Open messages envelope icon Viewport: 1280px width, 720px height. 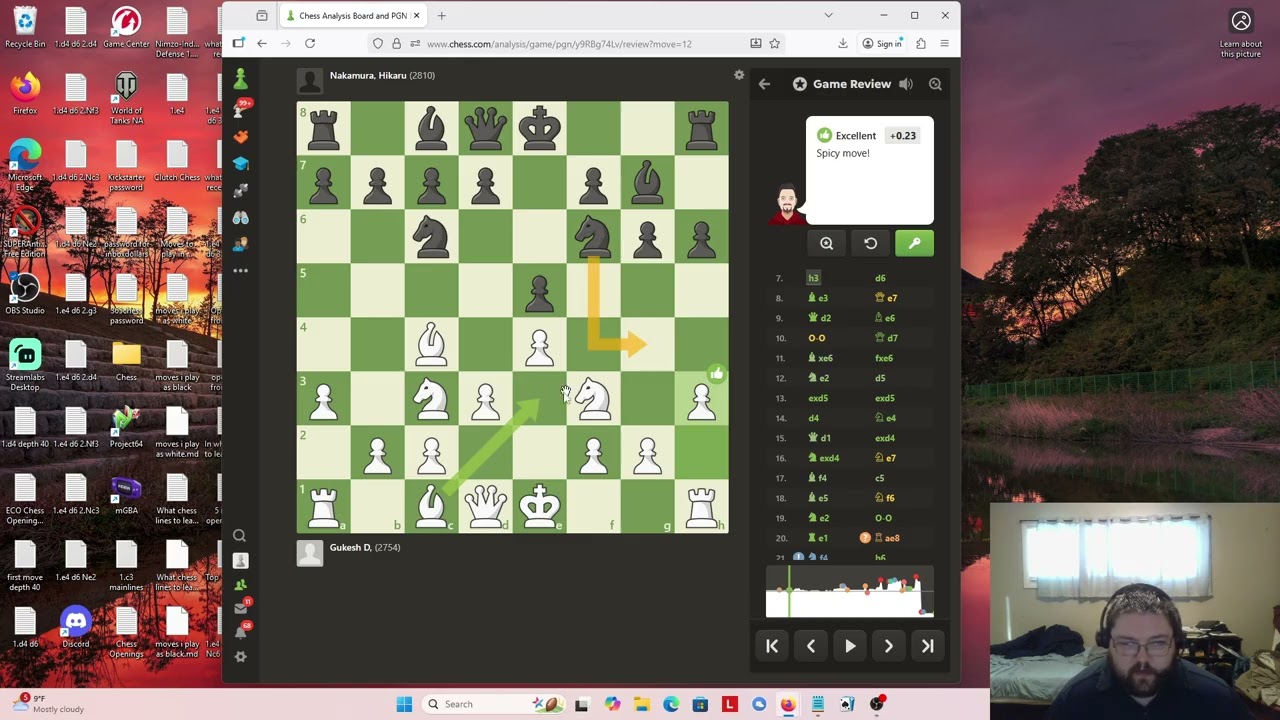(240, 608)
